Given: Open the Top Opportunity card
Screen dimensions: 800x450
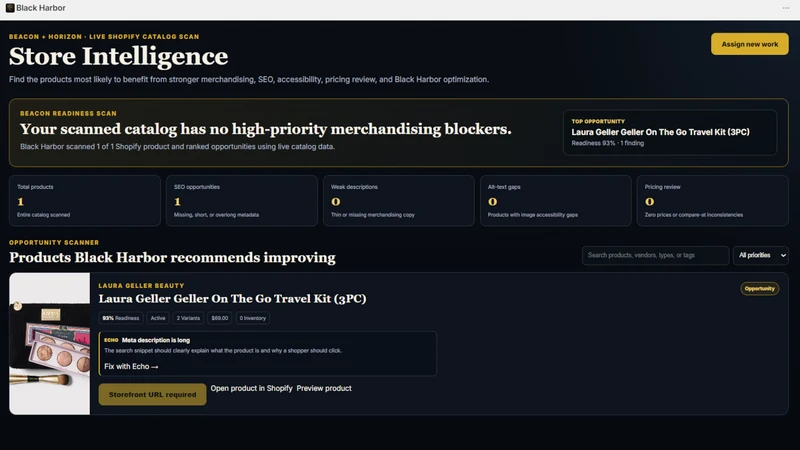Looking at the screenshot, I should (x=670, y=132).
